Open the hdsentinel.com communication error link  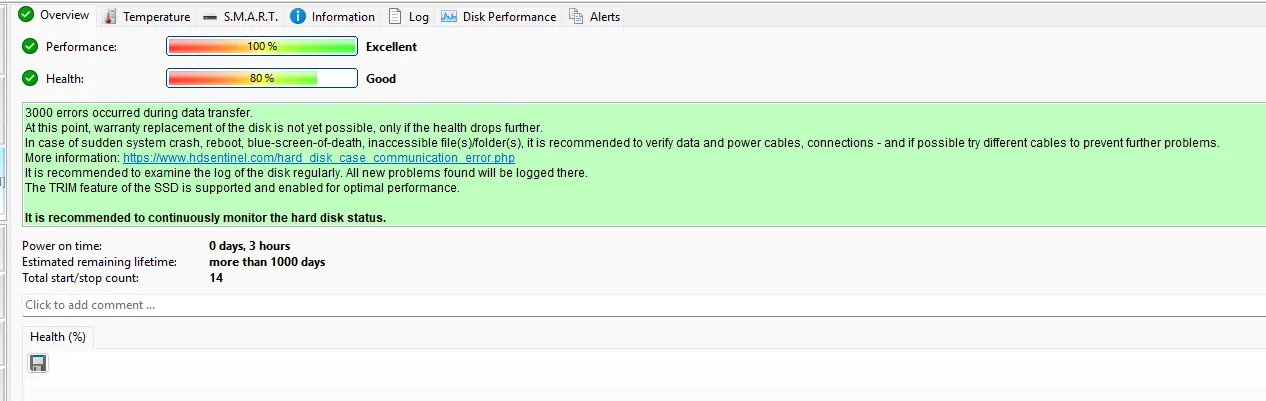coord(318,158)
